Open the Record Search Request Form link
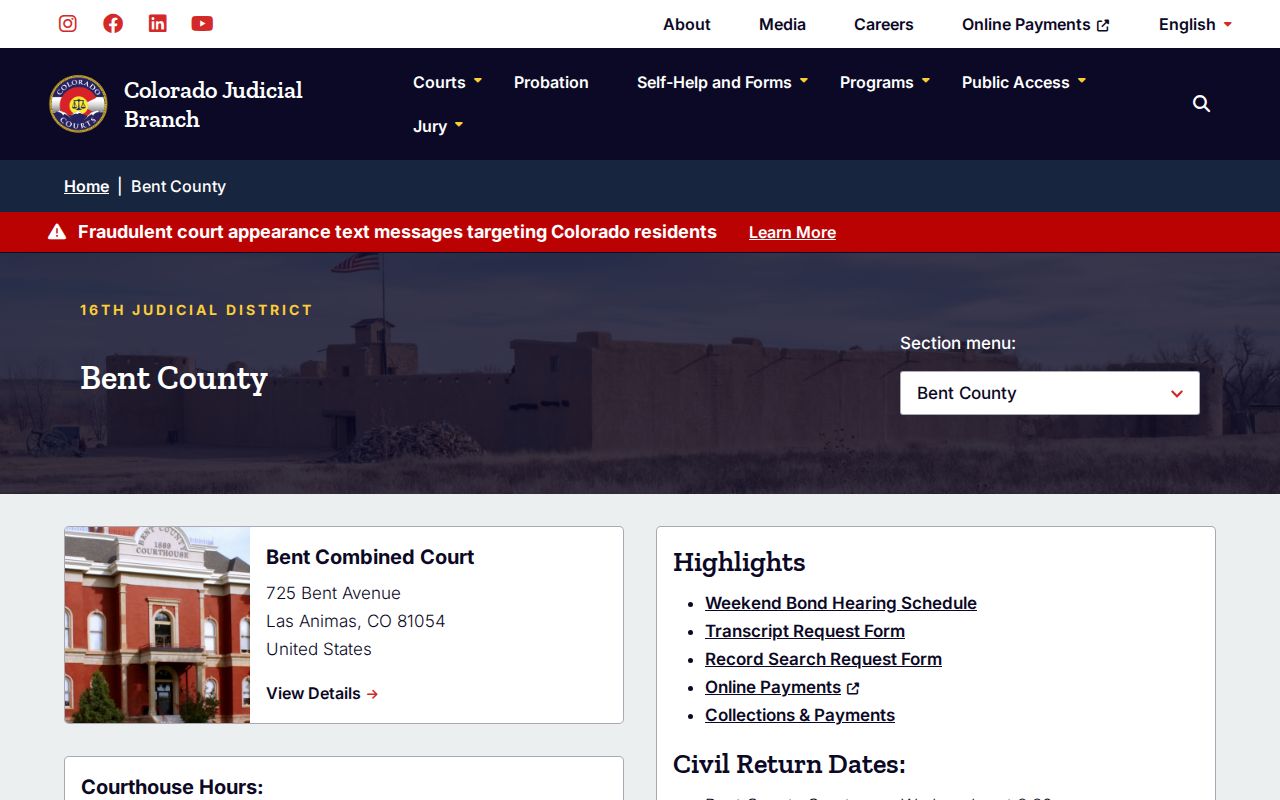Viewport: 1280px width, 800px height. (x=823, y=659)
